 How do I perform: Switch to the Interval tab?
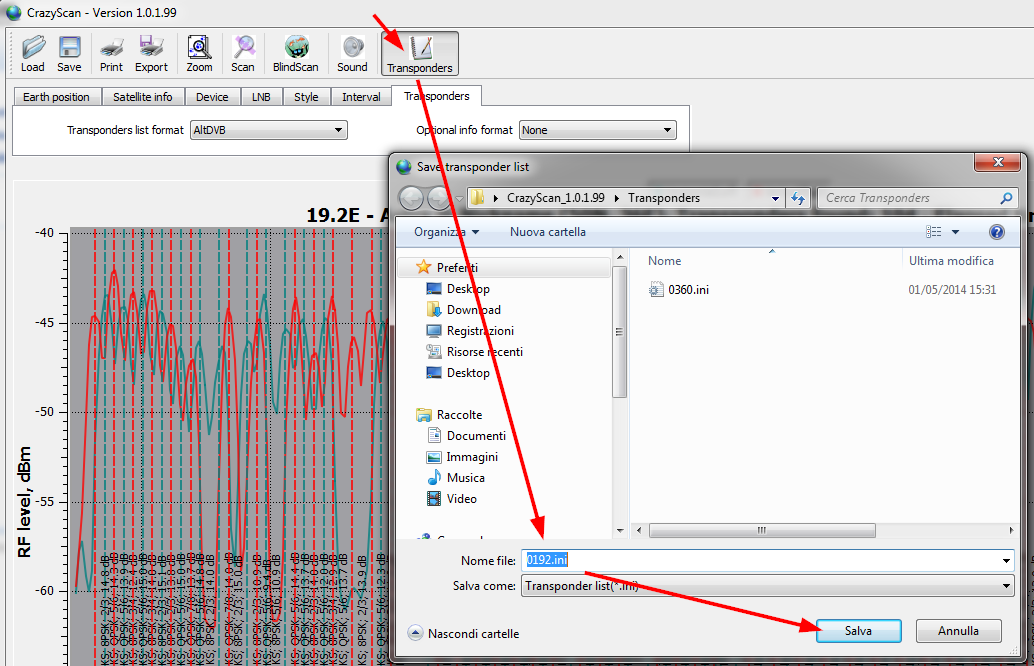[x=361, y=97]
